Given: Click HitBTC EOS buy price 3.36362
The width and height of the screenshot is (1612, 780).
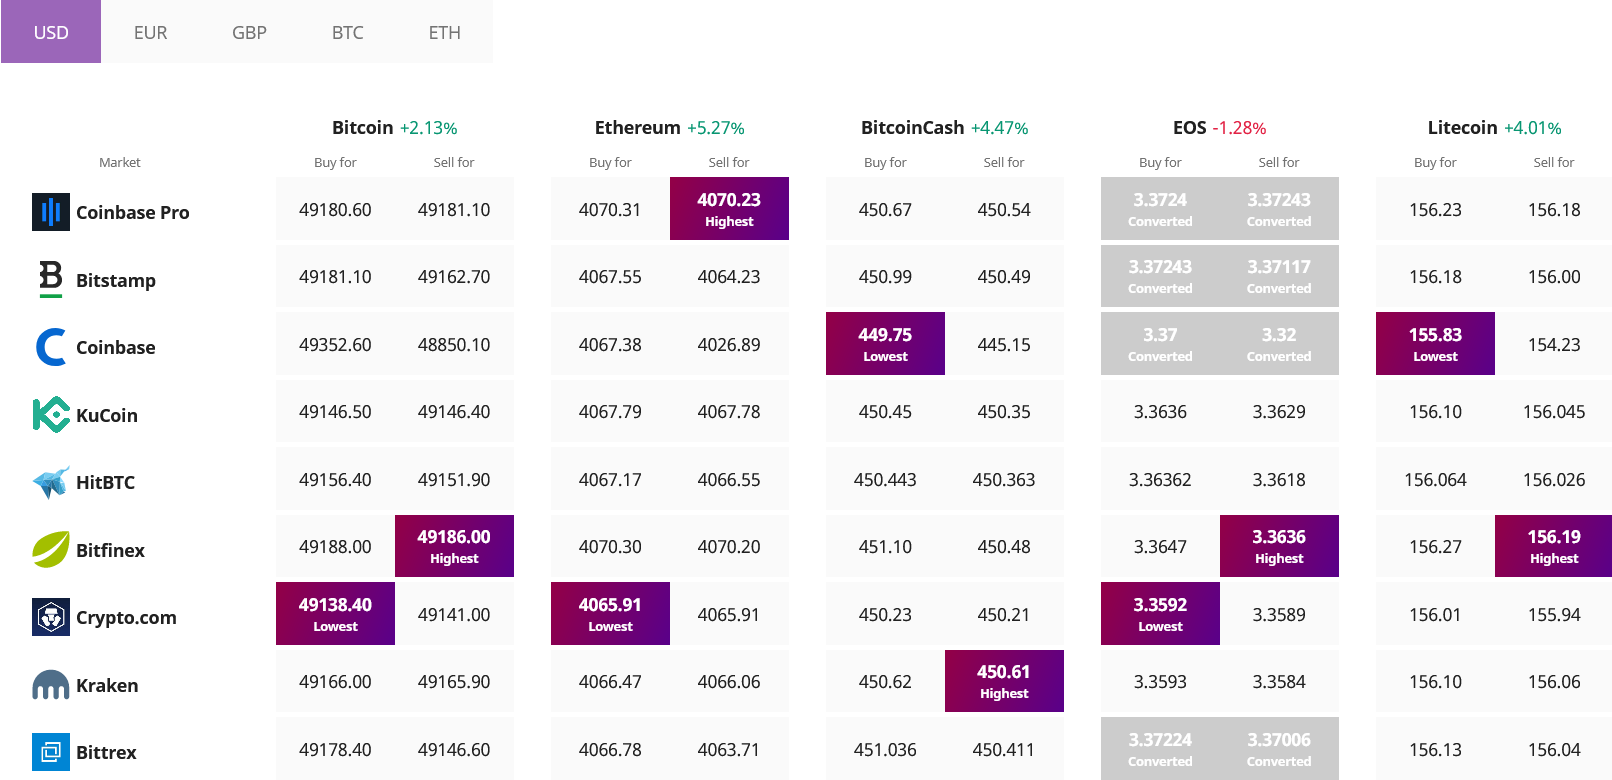Looking at the screenshot, I should coord(1160,479).
